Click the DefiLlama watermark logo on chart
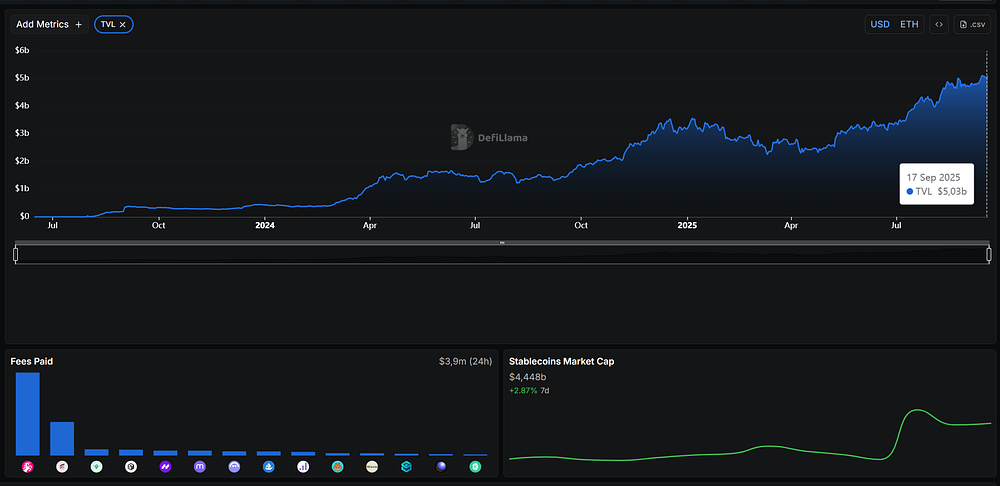Screen dimensions: 1000x486 [488, 138]
